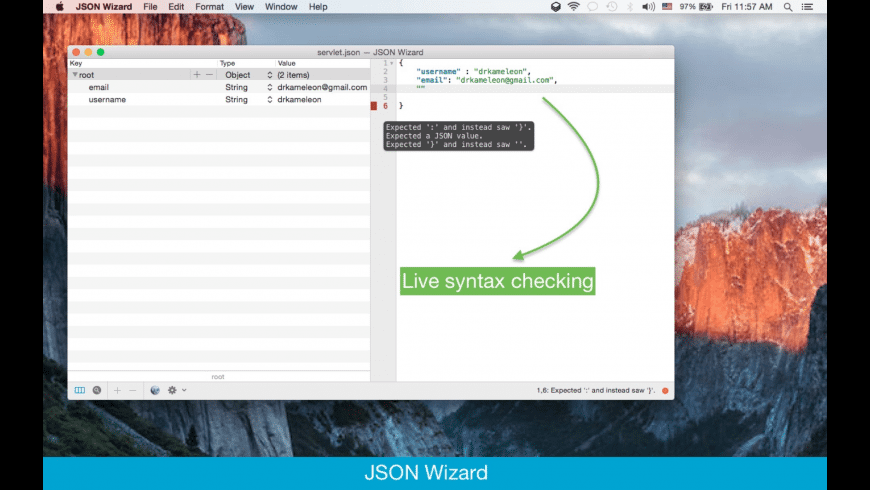Screen dimensions: 870x490
Task: Open the Help menu
Action: [318, 7]
